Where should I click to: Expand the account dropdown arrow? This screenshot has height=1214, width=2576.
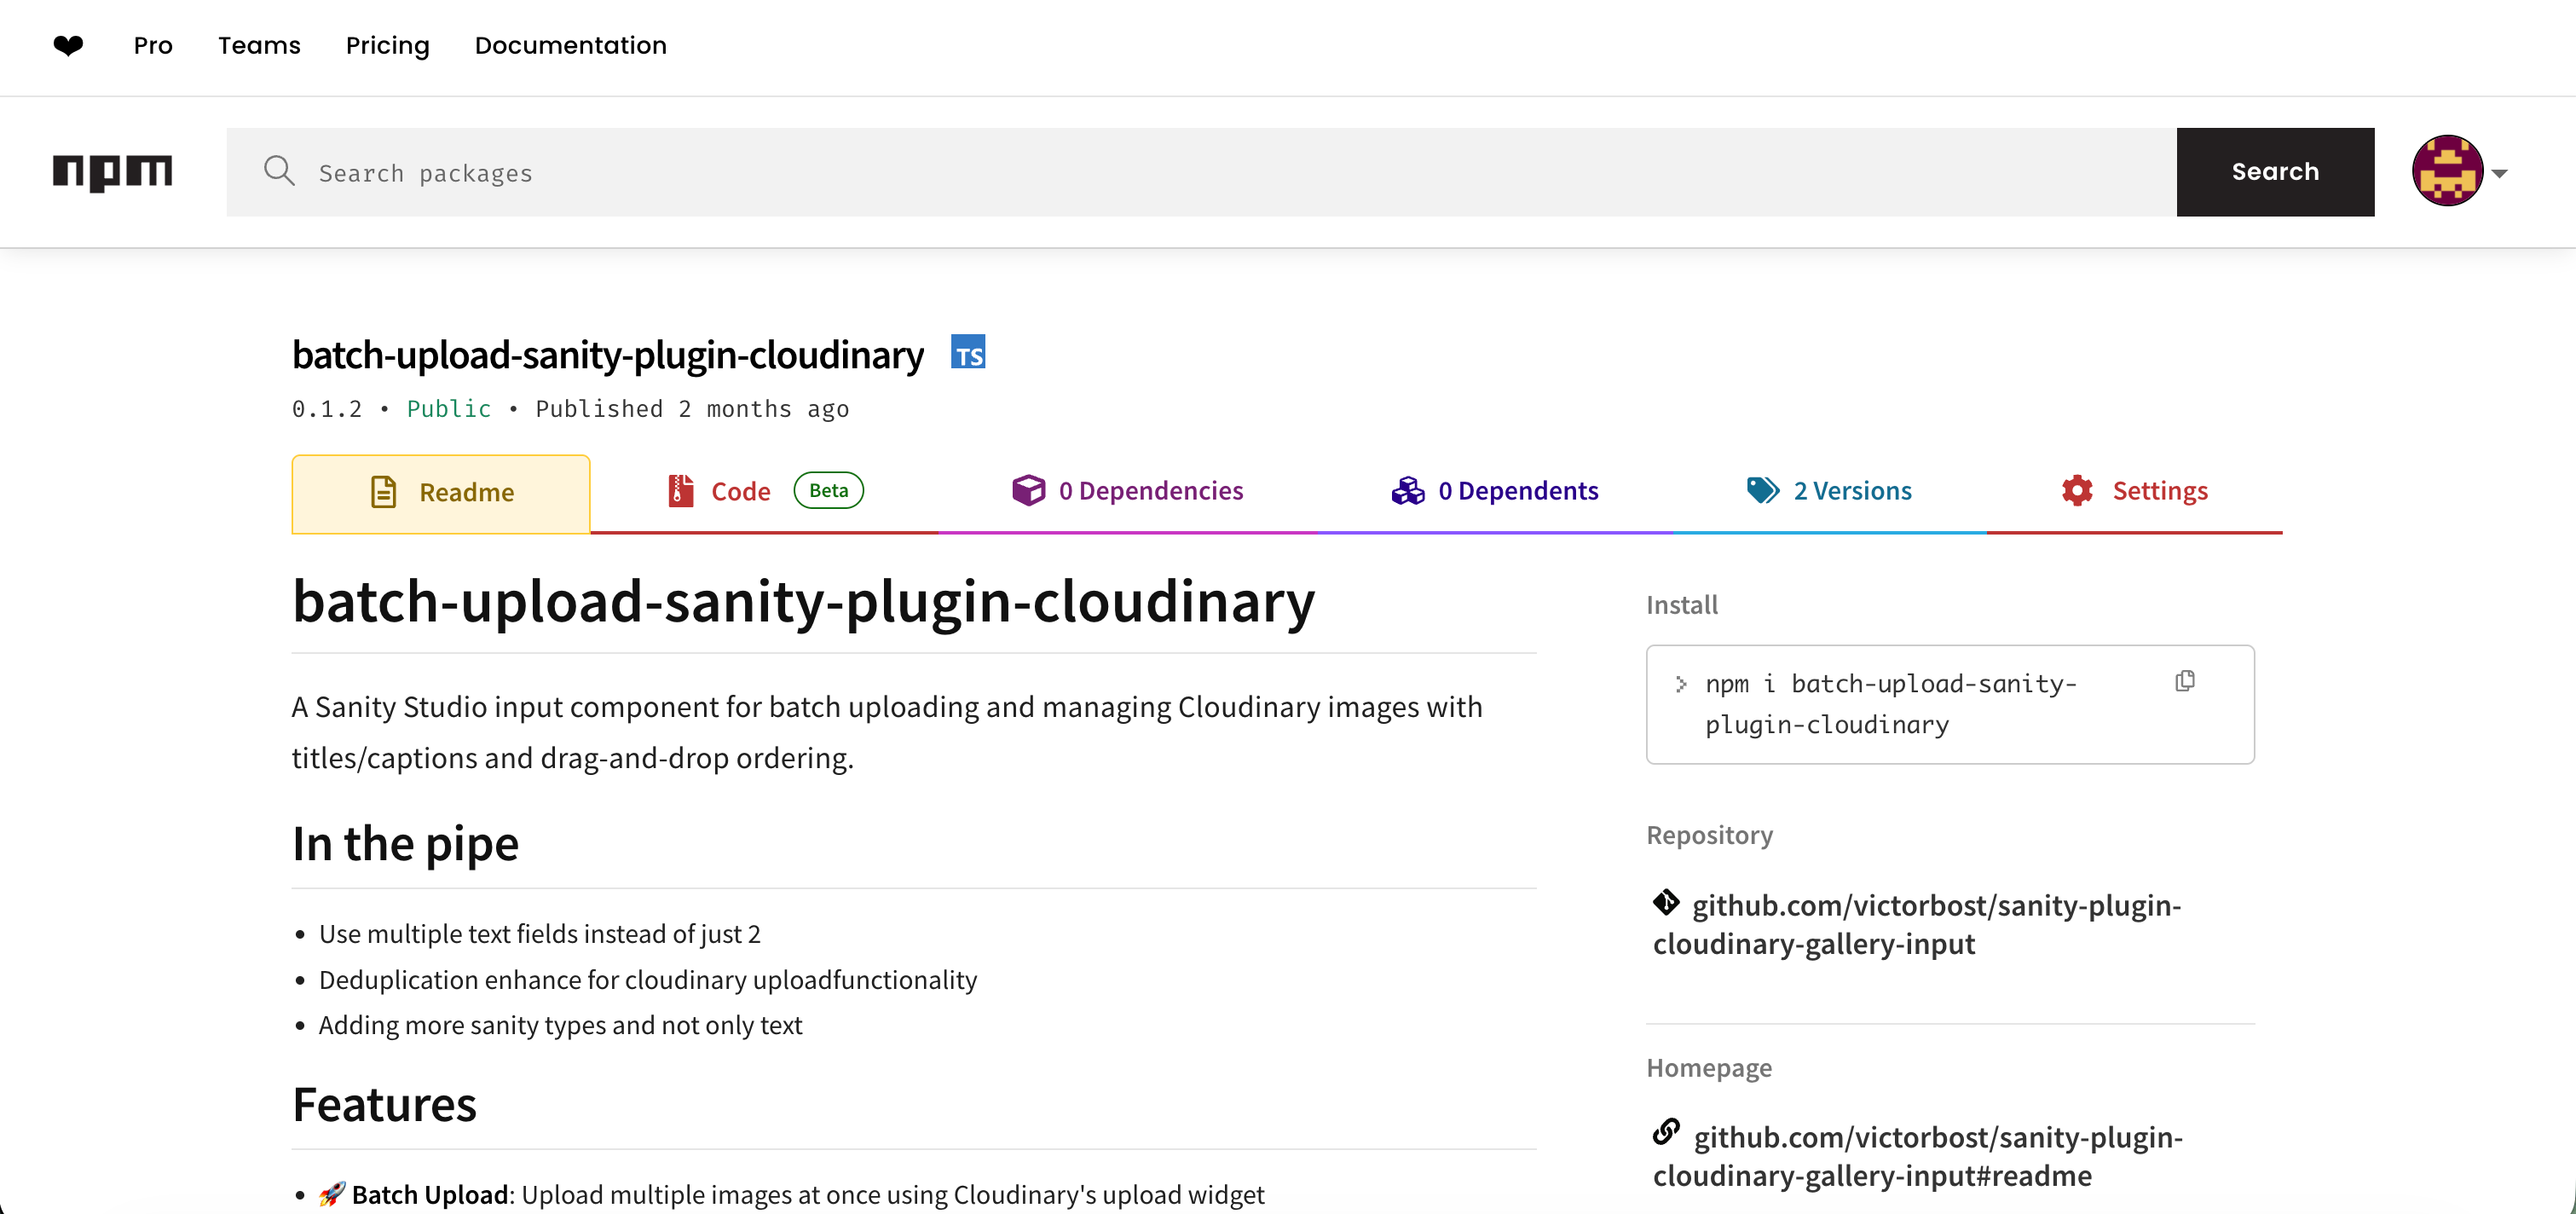pyautogui.click(x=2499, y=173)
